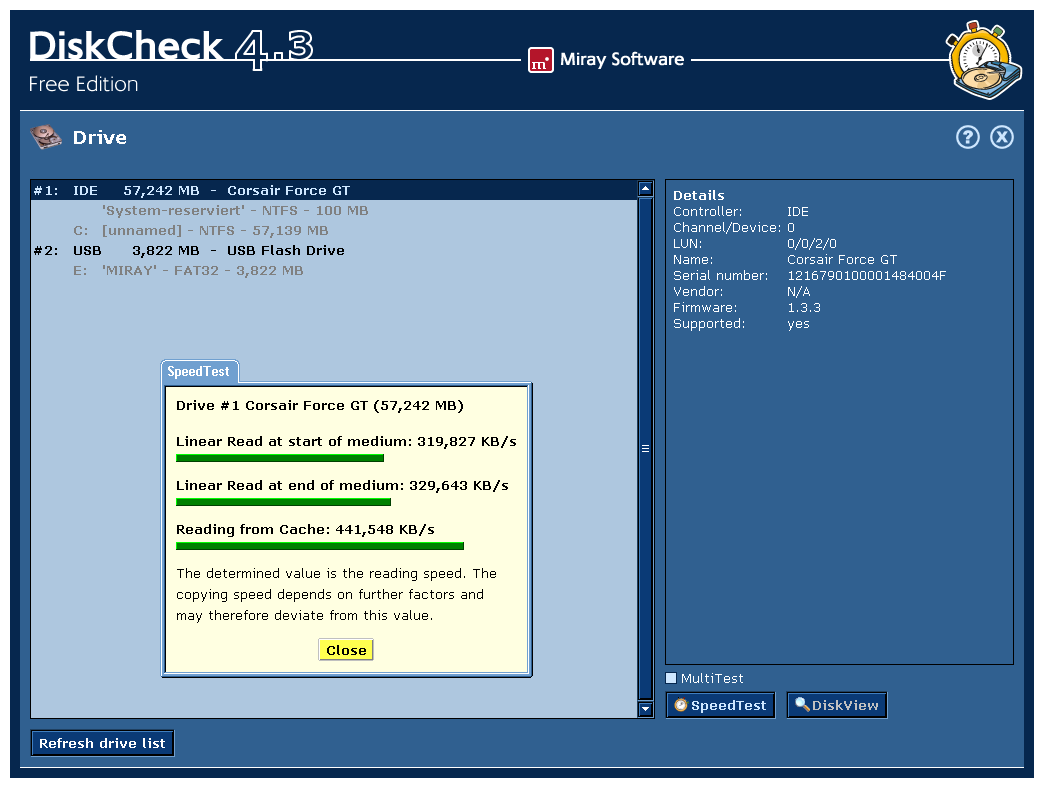Click Drive #1 Corsair Force GT dialog heading
1043x787 pixels.
coord(320,406)
